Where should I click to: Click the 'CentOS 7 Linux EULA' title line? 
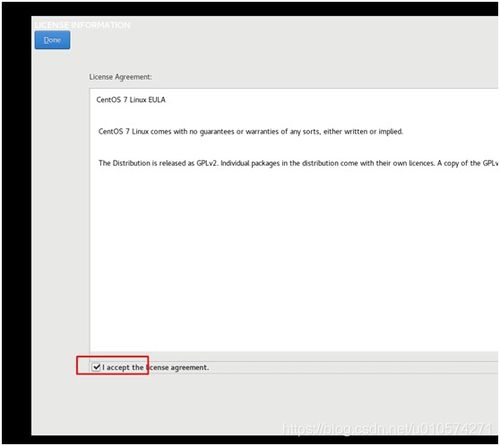point(131,100)
